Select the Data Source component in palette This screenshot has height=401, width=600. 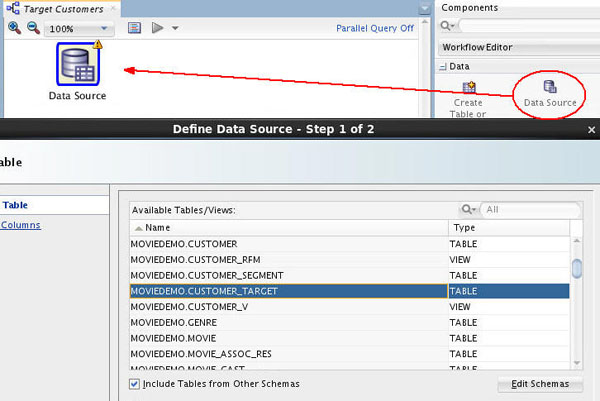click(550, 94)
